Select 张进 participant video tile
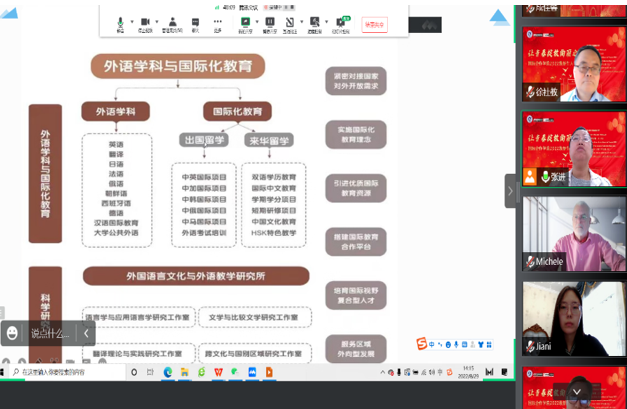Viewport: 627px width, 409px height. click(x=574, y=149)
